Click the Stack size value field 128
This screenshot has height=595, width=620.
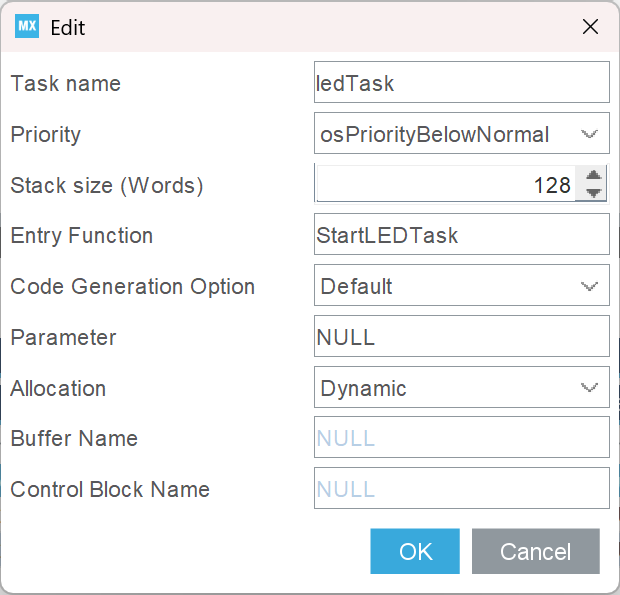tap(445, 184)
